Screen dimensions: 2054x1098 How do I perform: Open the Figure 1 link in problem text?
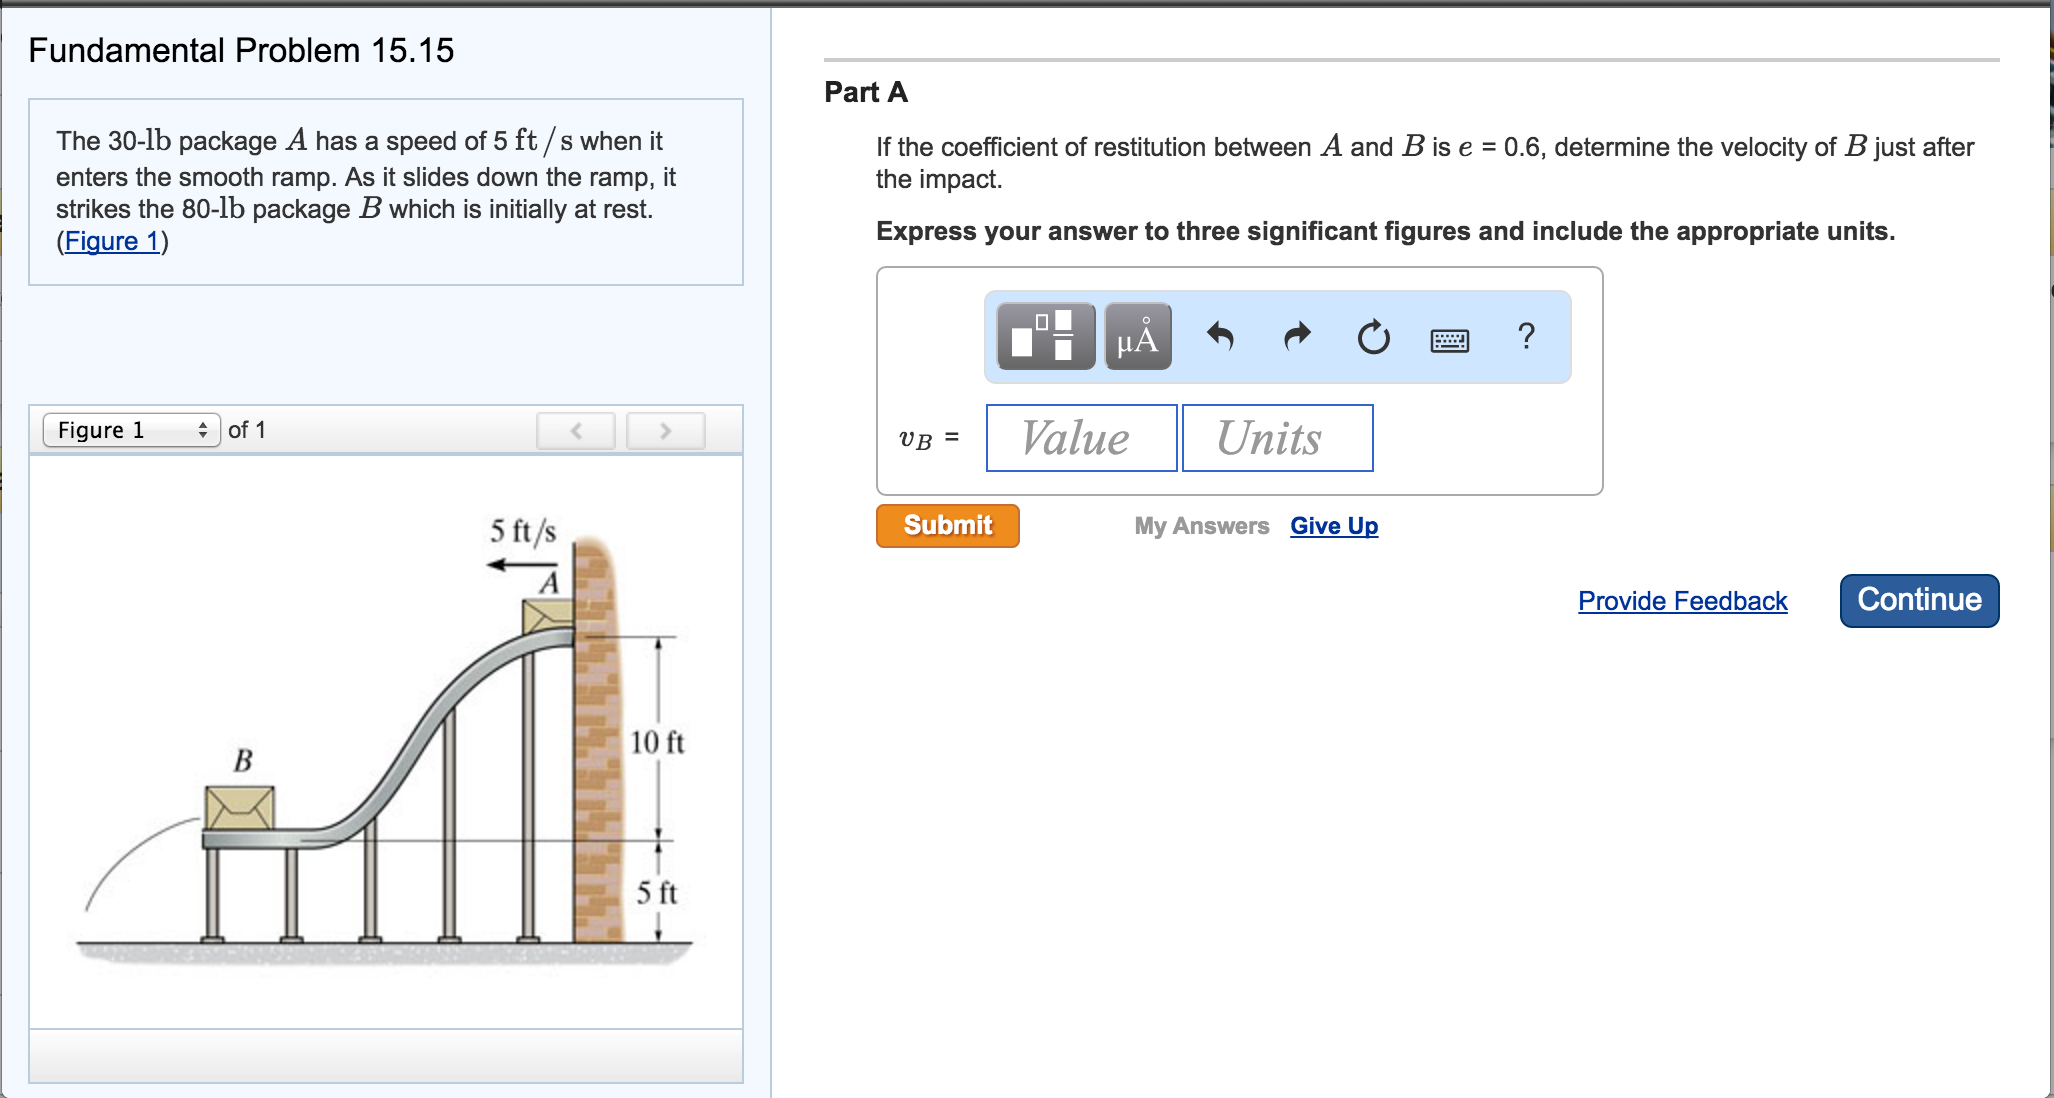pos(112,241)
